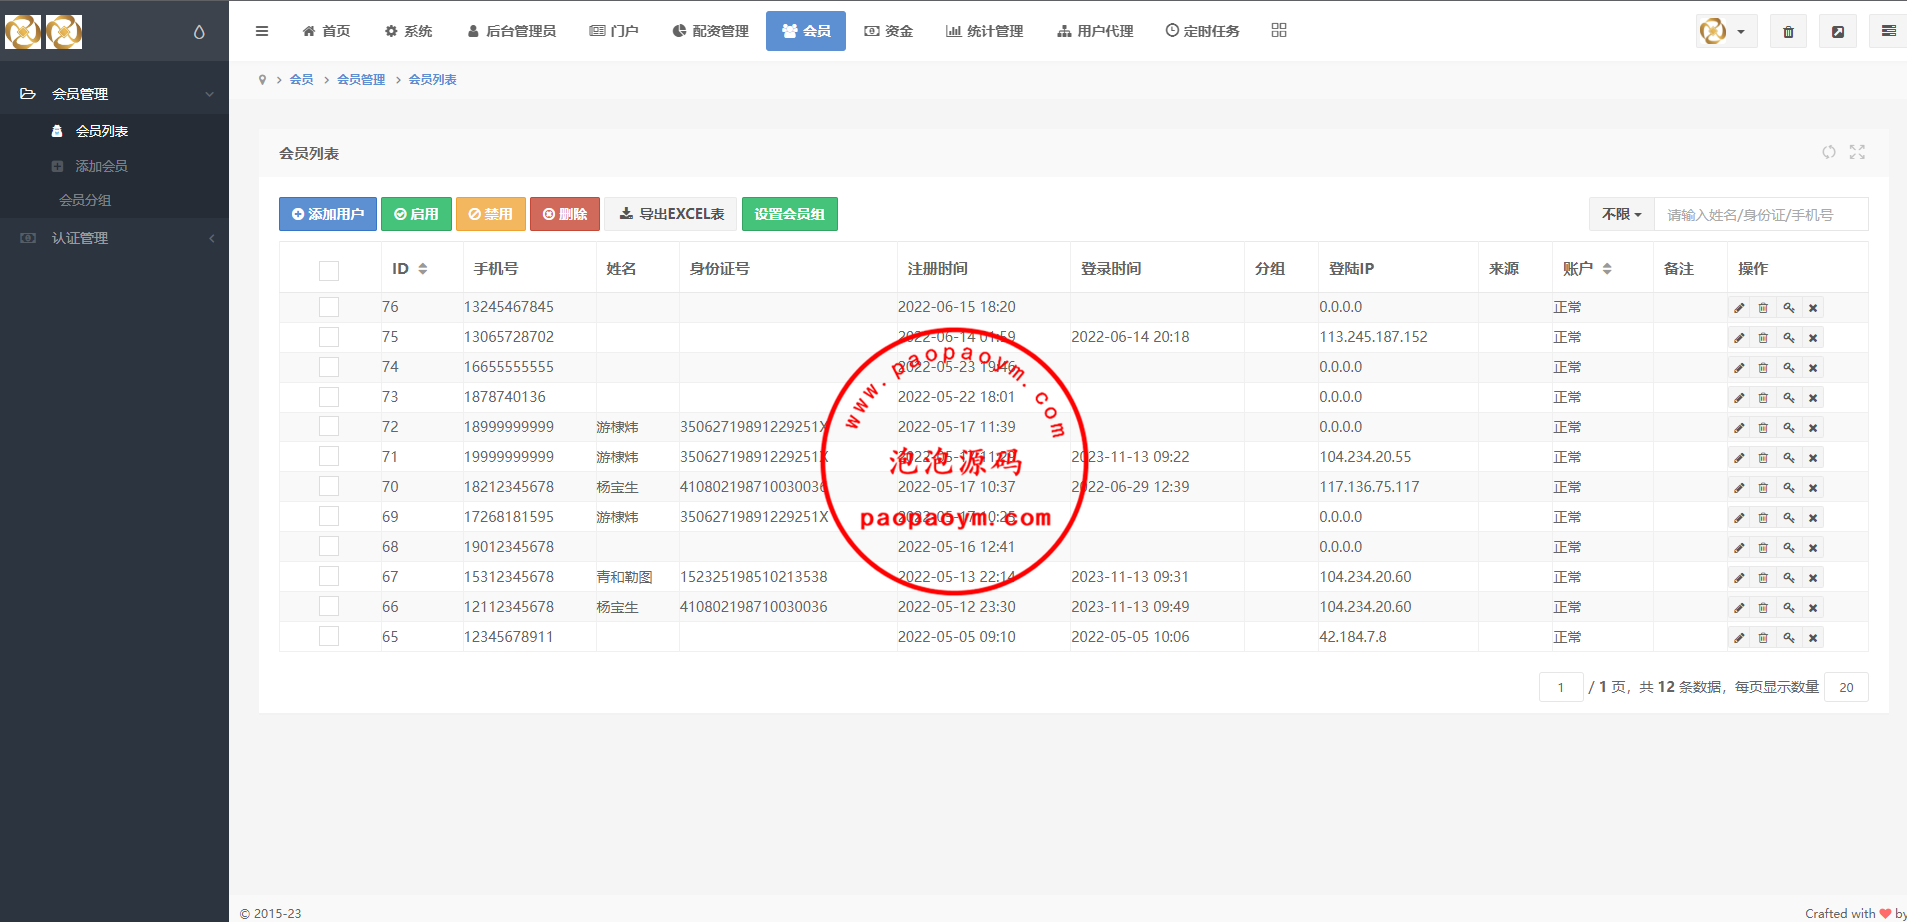Click the per-page count field showing 20
Screen dimensions: 1907x922
coord(1846,687)
